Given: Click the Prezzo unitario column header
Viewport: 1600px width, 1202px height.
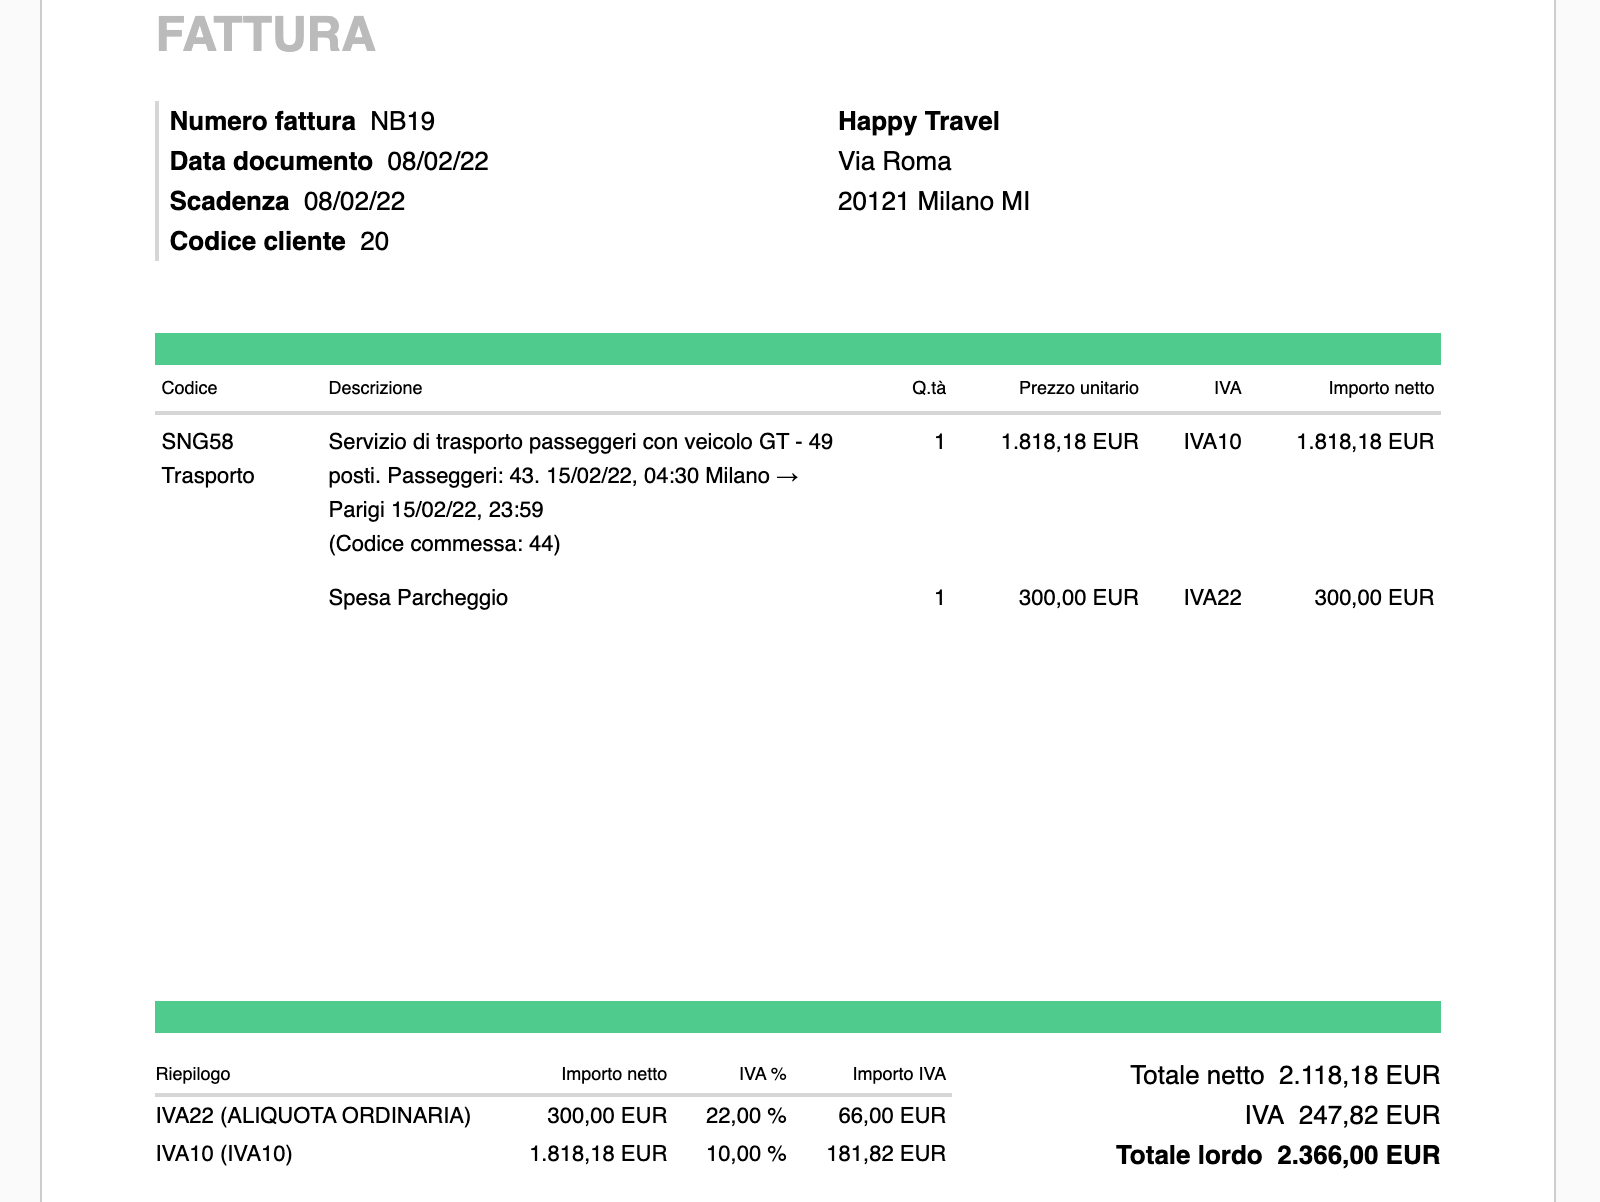Looking at the screenshot, I should pos(1078,388).
